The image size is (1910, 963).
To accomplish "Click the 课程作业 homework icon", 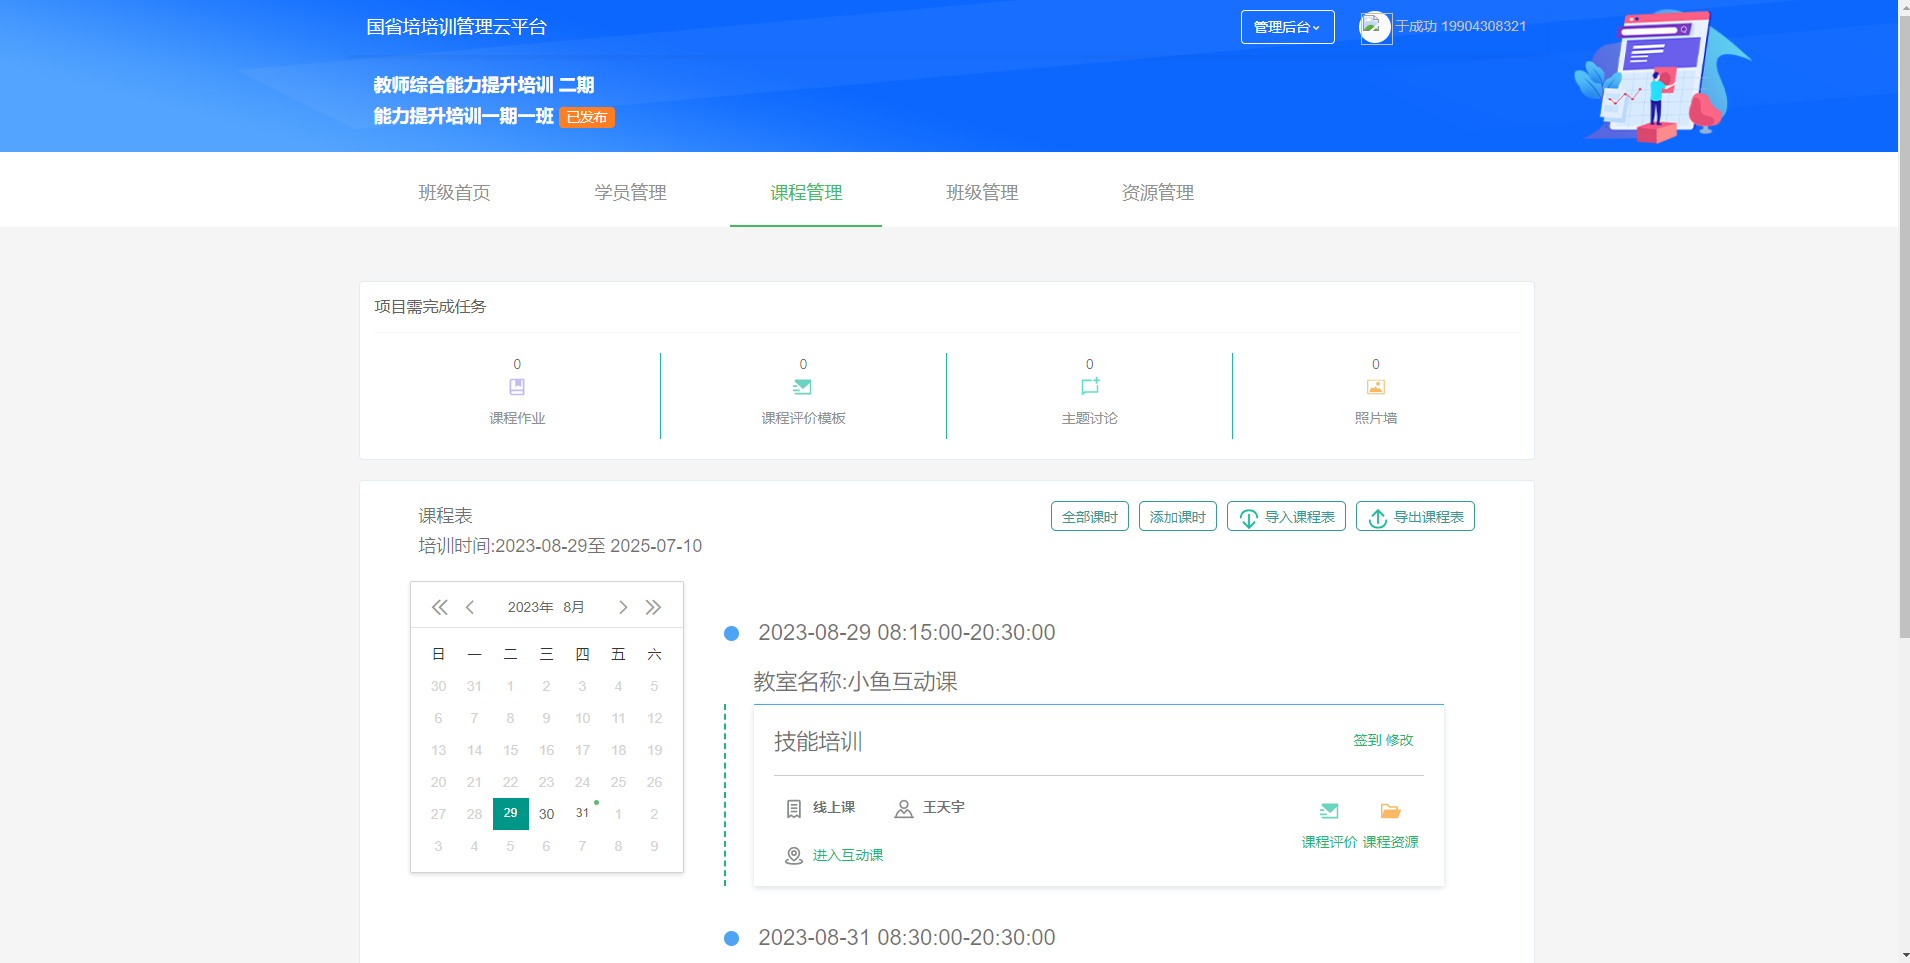I will [x=517, y=387].
